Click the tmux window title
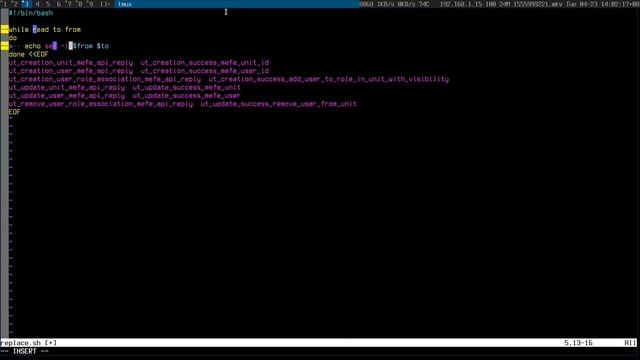 tap(125, 4)
